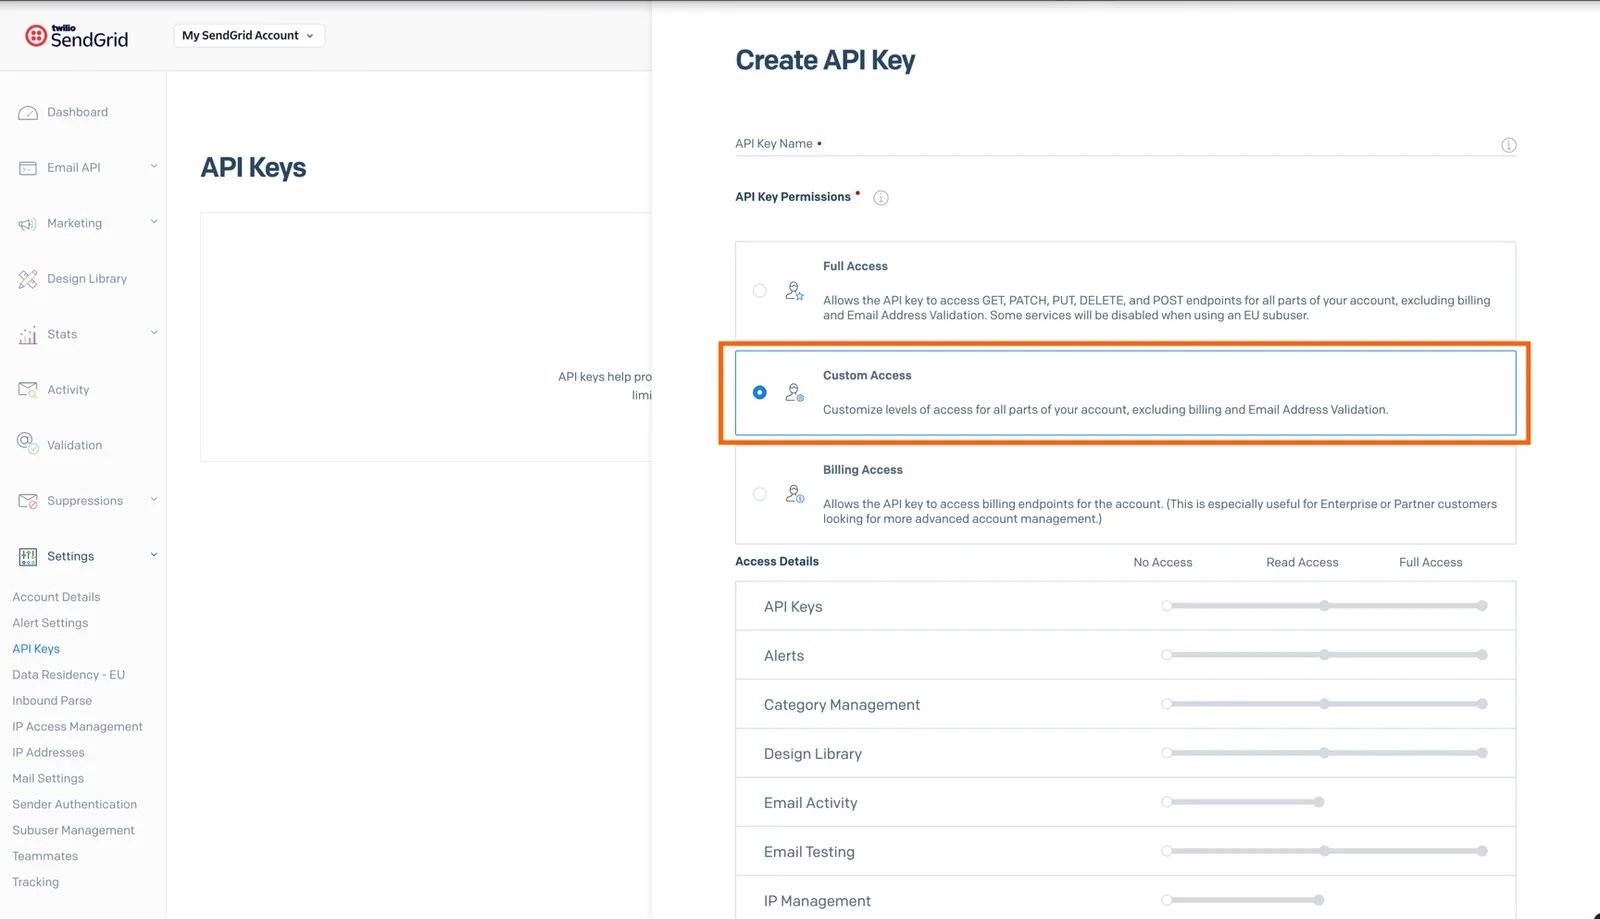Select the Billing Access radio button
The height and width of the screenshot is (919, 1600).
point(760,494)
